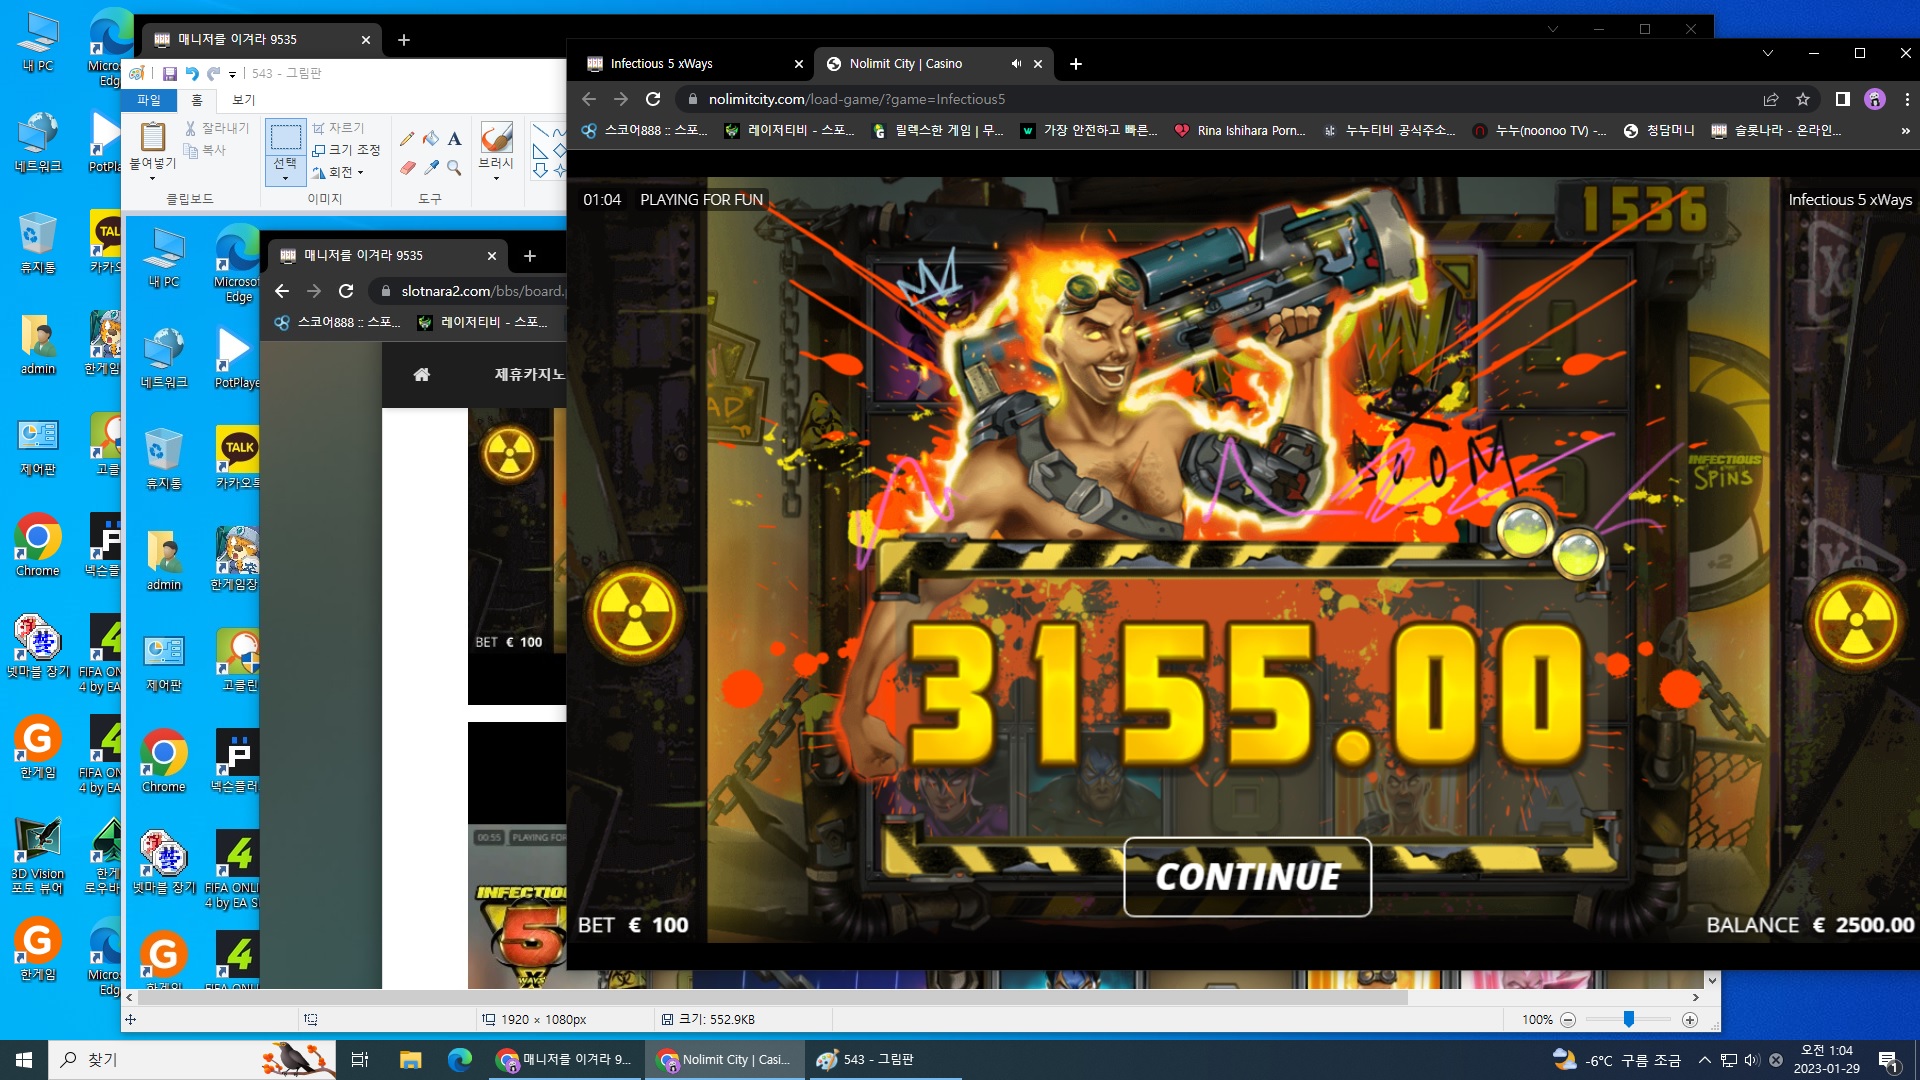The width and height of the screenshot is (1920, 1080).
Task: Open the Chrome three-dot menu
Action: pos(1907,99)
